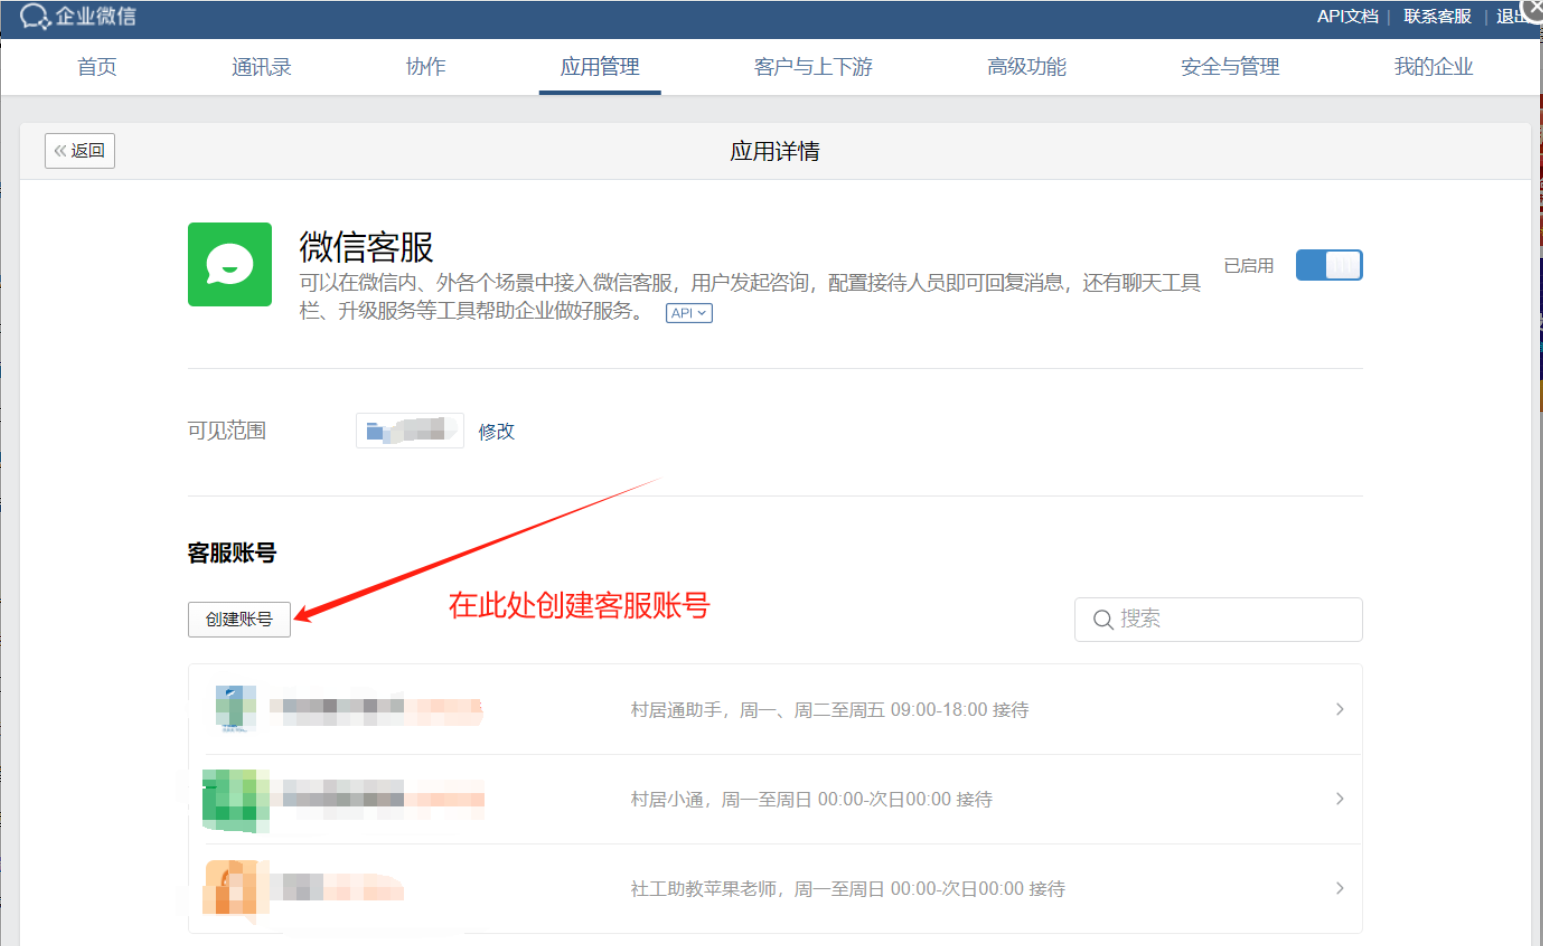Switch to the 通讯录 tab

261,67
